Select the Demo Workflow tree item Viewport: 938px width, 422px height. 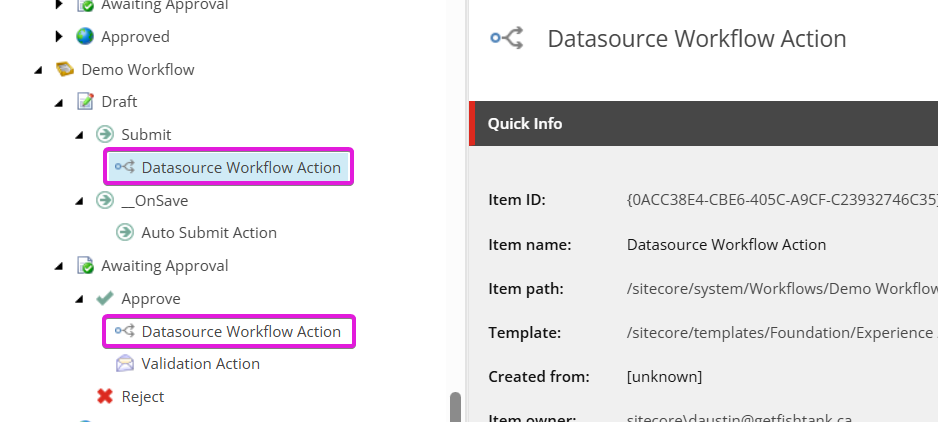(138, 69)
